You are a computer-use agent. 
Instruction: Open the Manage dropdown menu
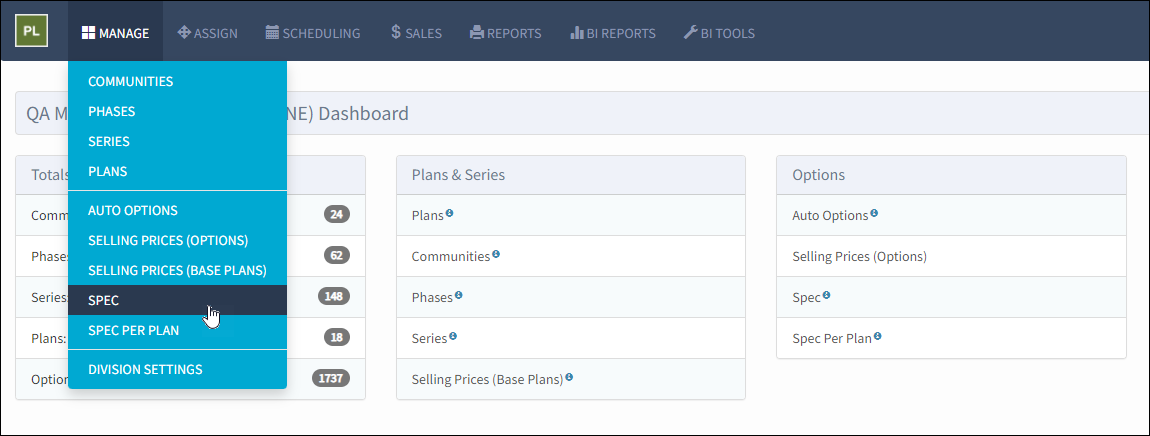pos(115,32)
